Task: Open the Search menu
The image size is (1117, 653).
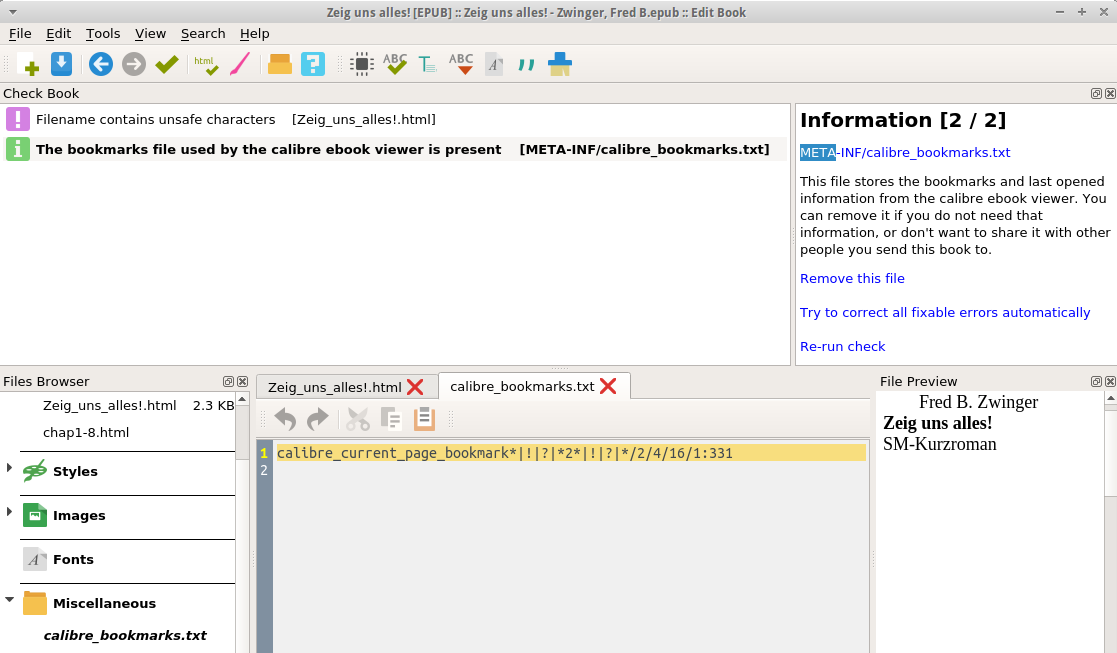Action: coord(203,33)
